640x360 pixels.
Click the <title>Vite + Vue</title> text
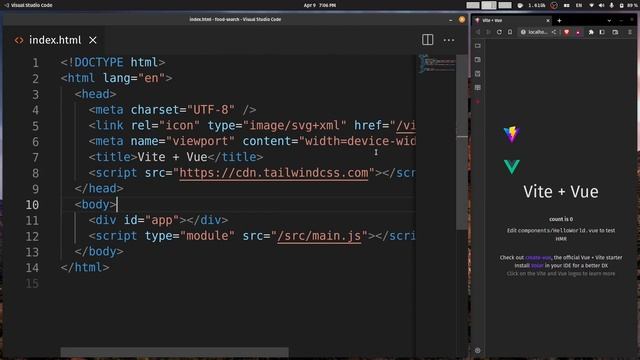(176, 157)
